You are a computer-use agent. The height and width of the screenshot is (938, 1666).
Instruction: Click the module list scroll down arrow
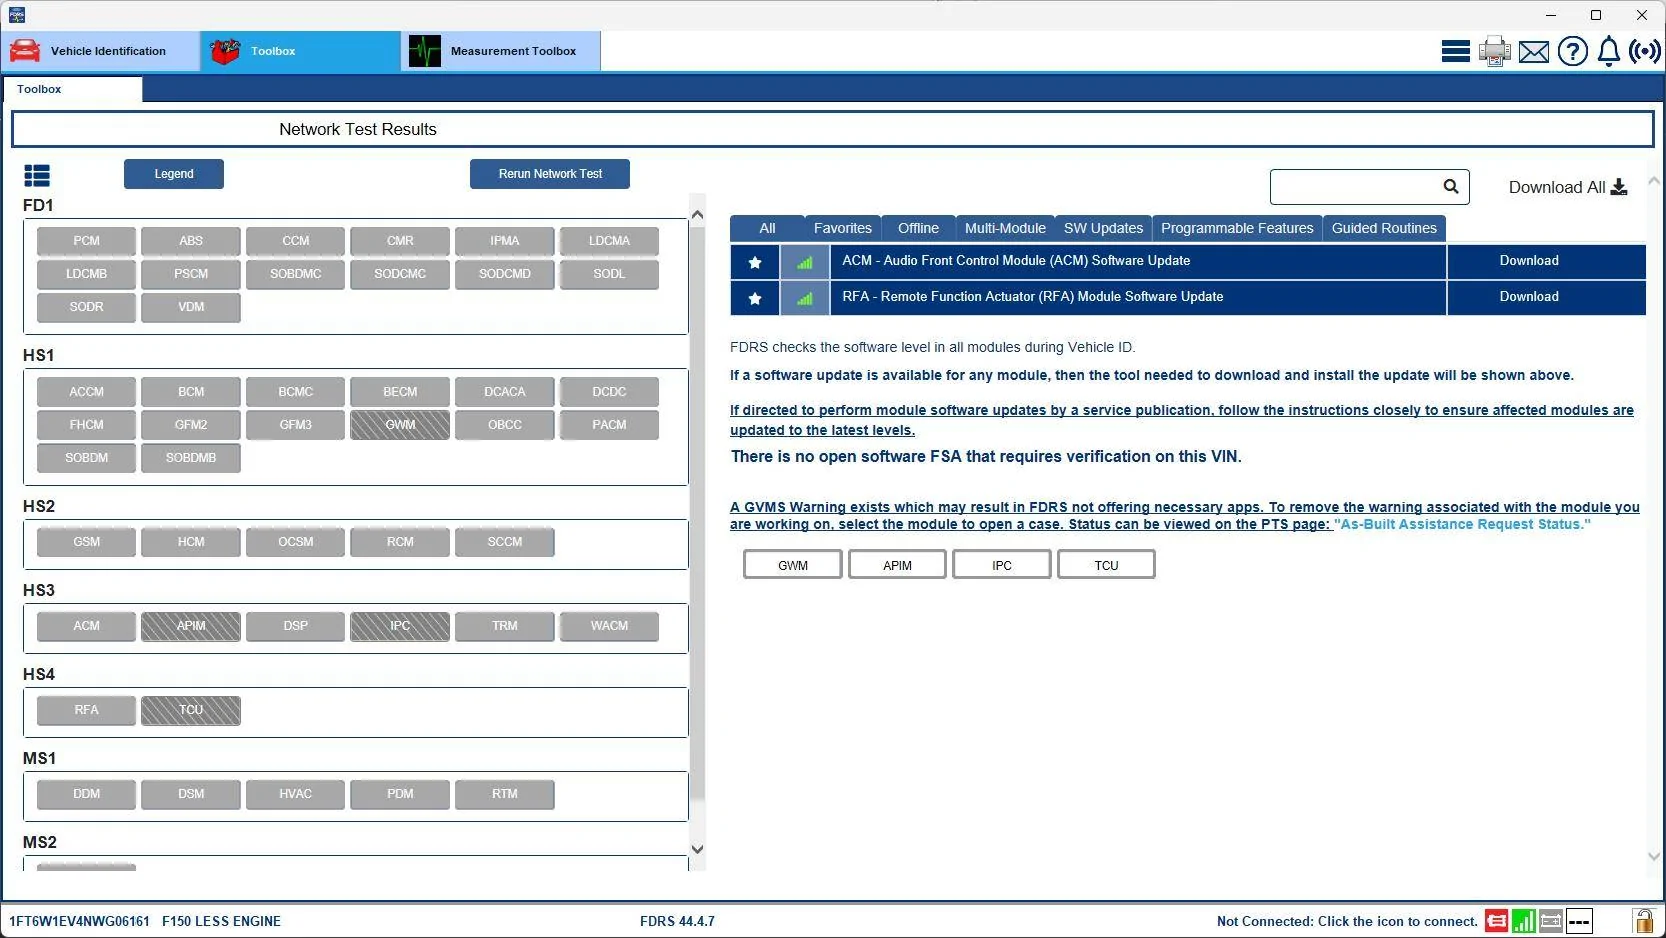click(697, 849)
